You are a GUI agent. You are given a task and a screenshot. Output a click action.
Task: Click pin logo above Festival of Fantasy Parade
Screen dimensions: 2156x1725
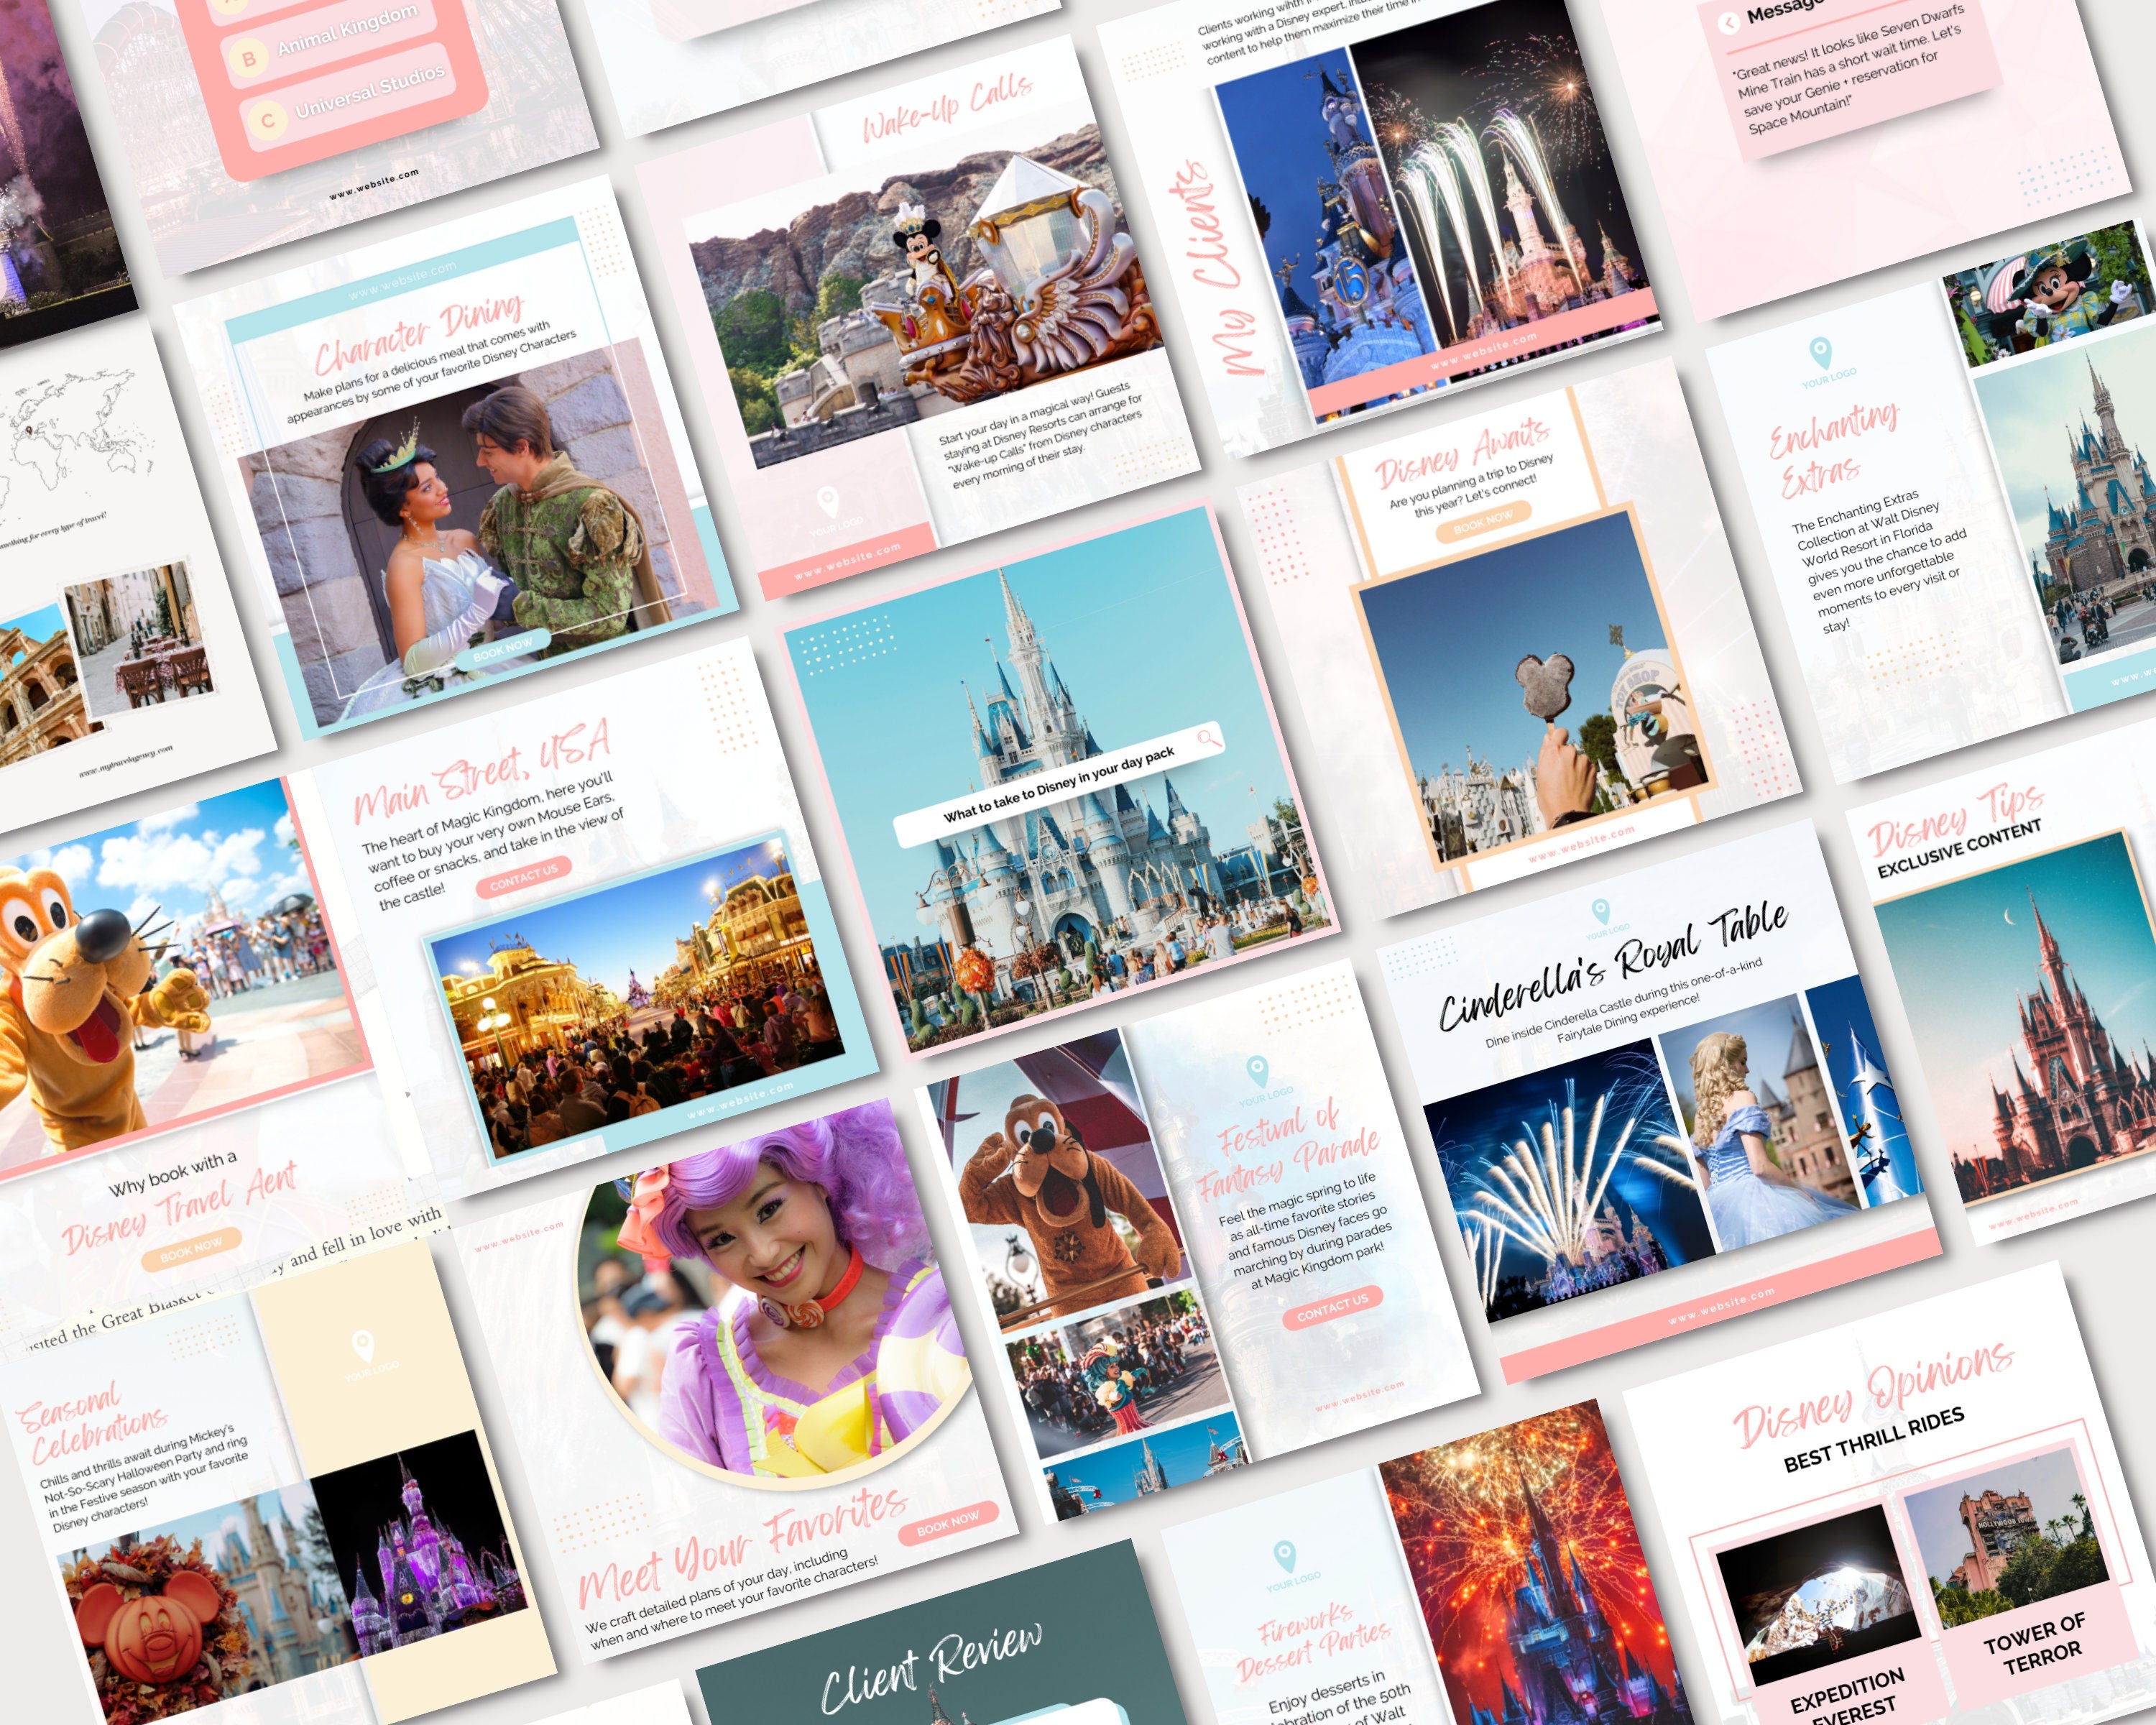[1258, 1071]
